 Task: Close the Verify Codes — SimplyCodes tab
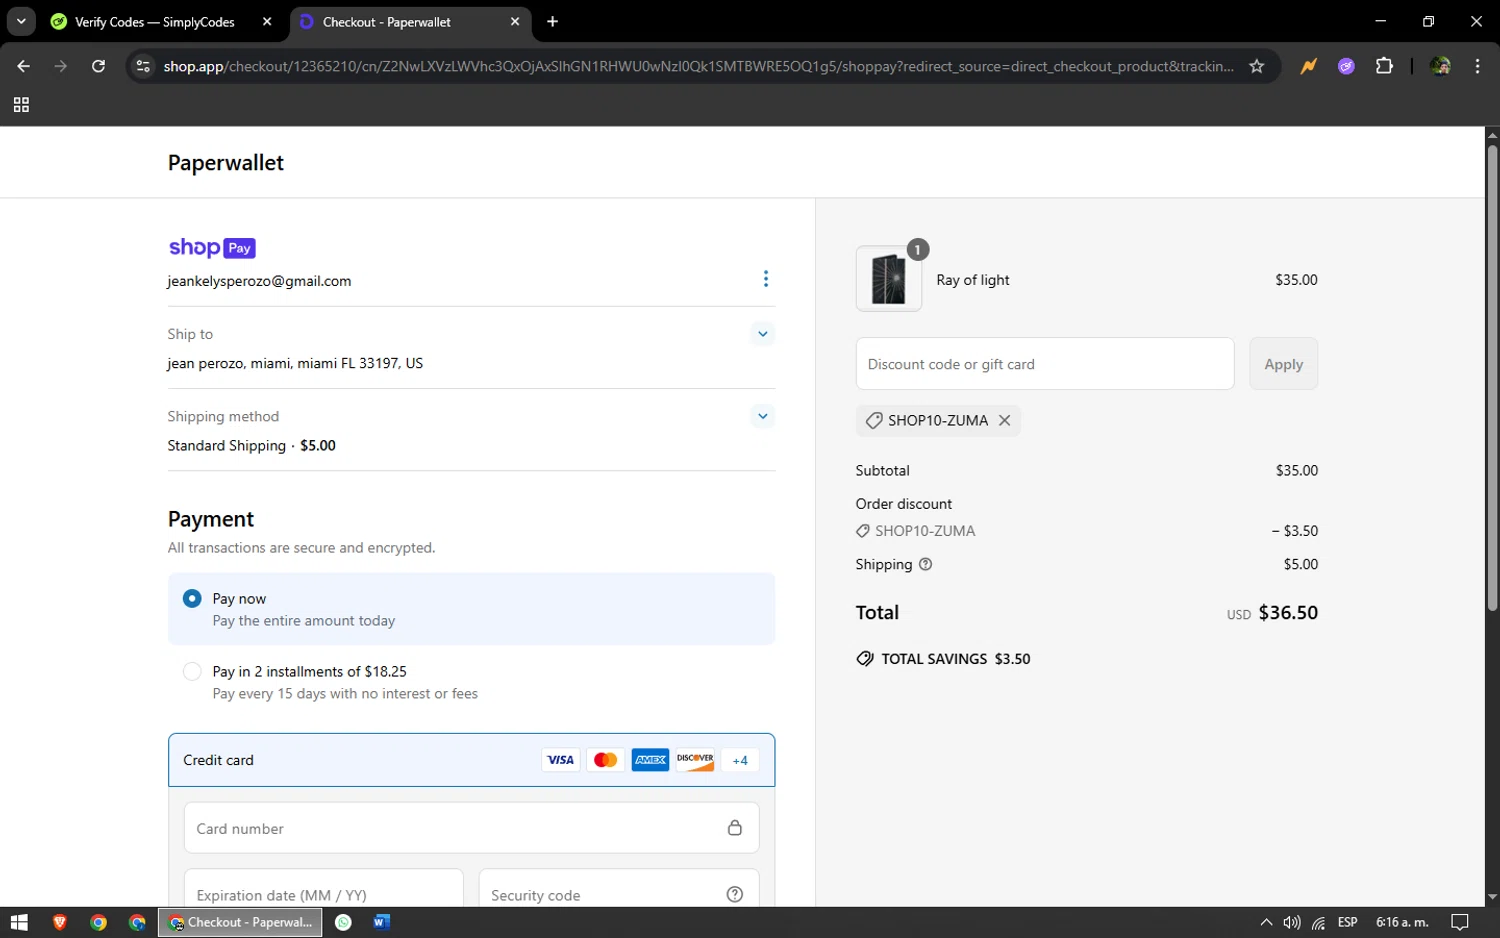click(x=267, y=22)
